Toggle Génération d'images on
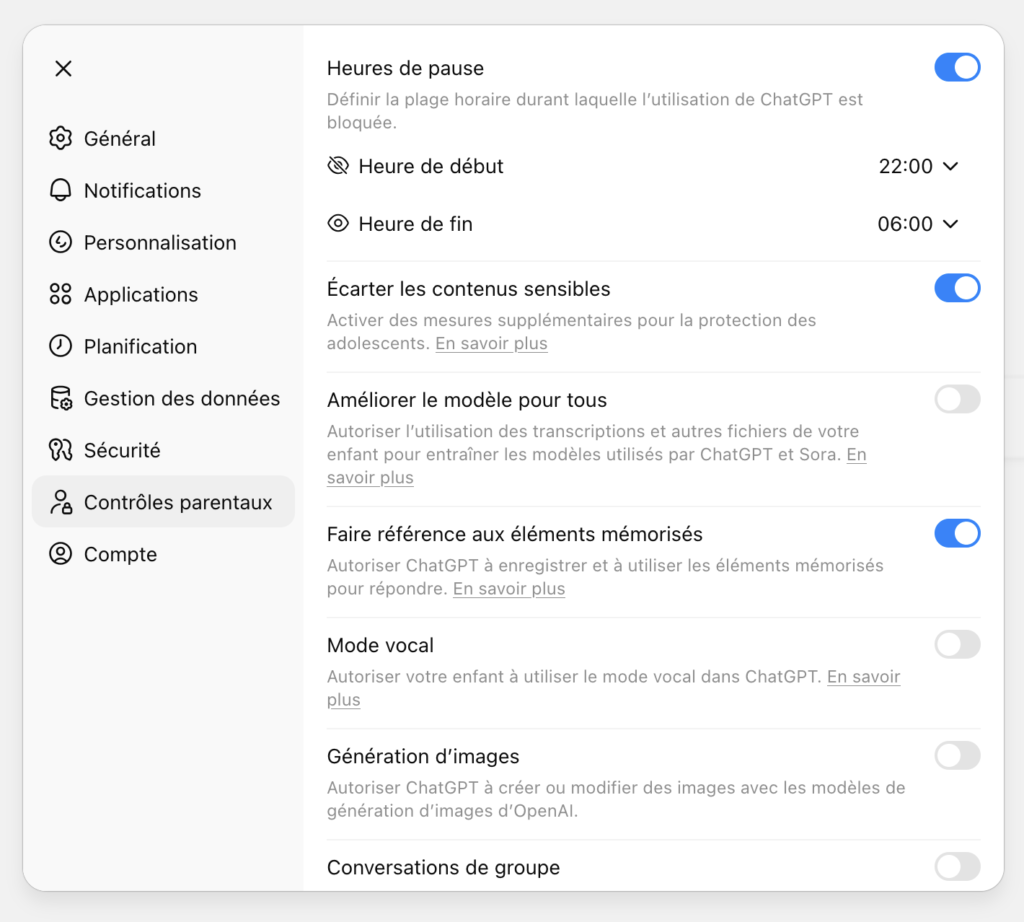The image size is (1024, 922). 957,755
